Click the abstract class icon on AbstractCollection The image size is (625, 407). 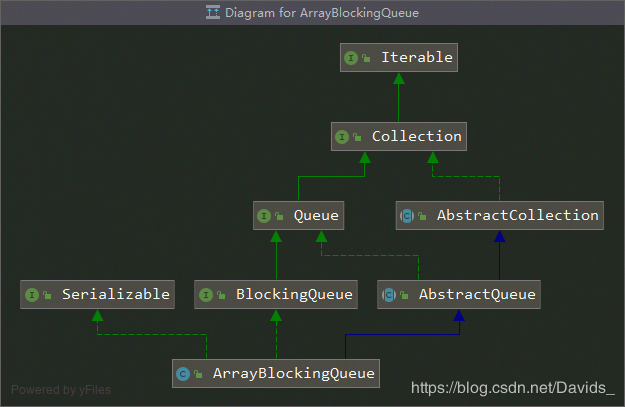[x=407, y=216]
